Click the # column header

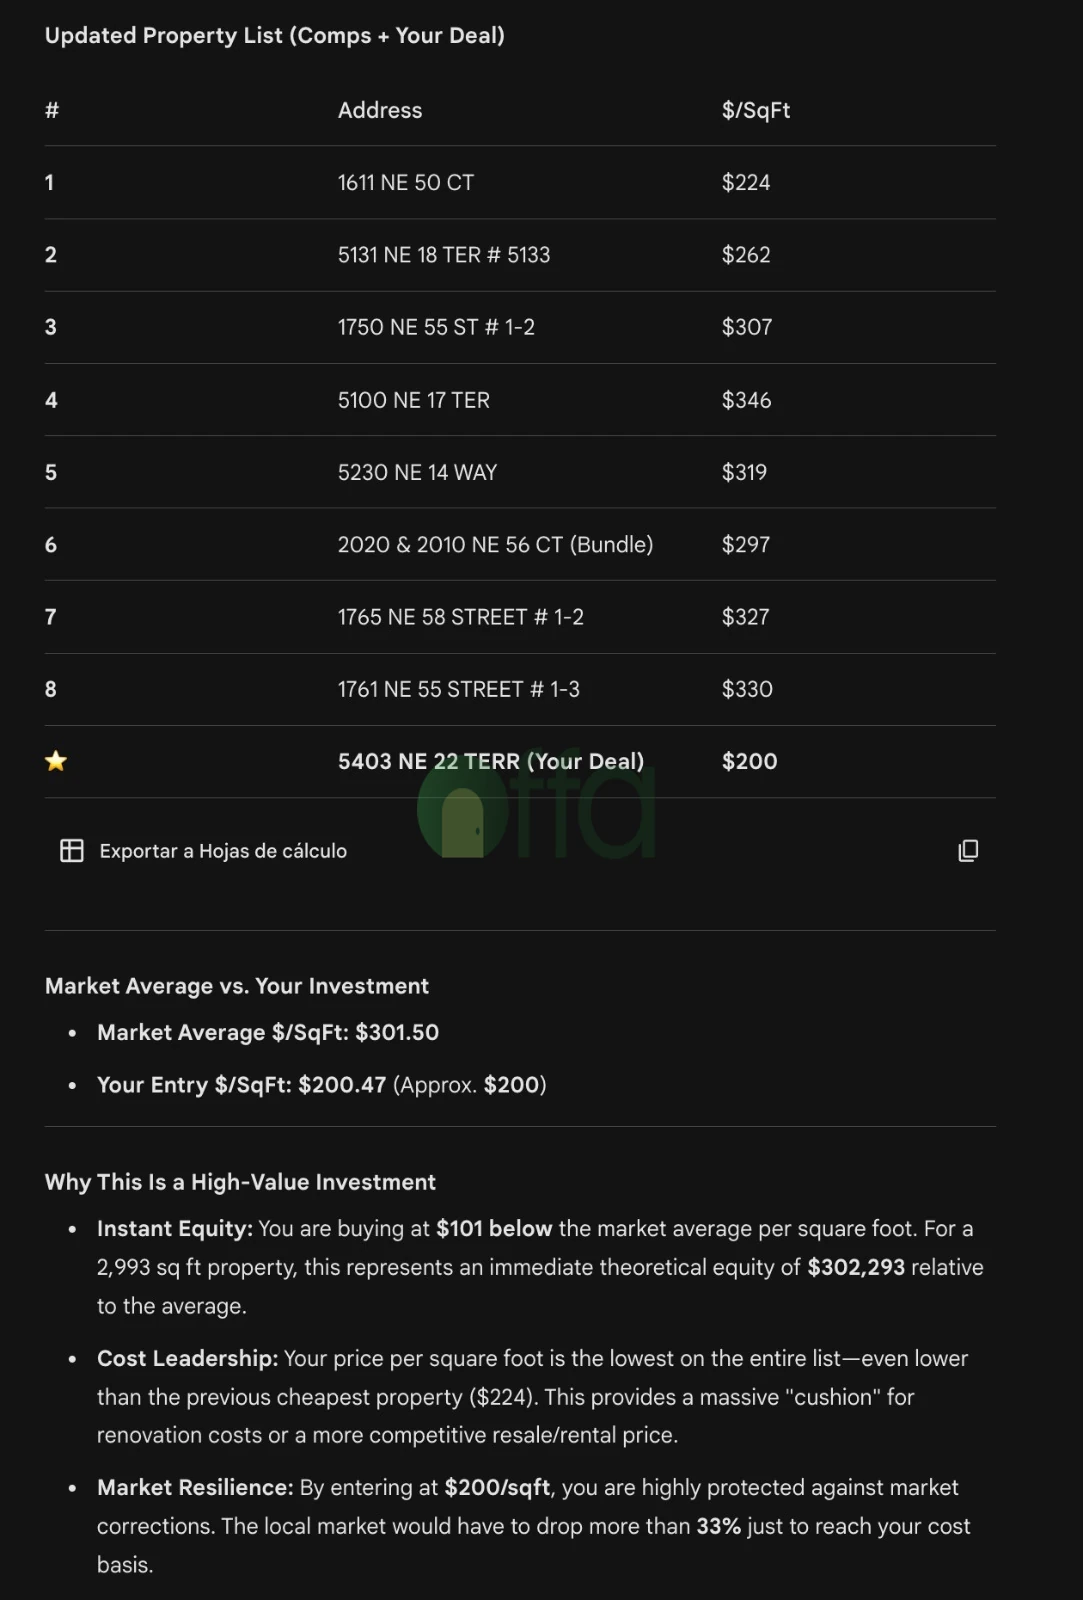[52, 110]
